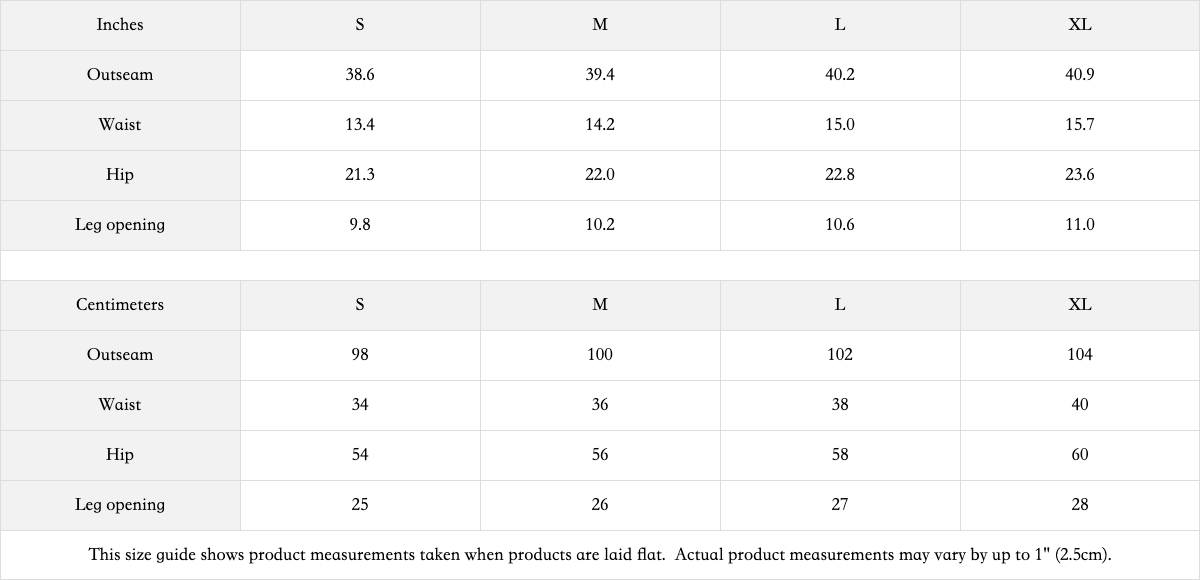The width and height of the screenshot is (1200, 580).
Task: Click the 36 waist centimeter cell
Action: (600, 405)
